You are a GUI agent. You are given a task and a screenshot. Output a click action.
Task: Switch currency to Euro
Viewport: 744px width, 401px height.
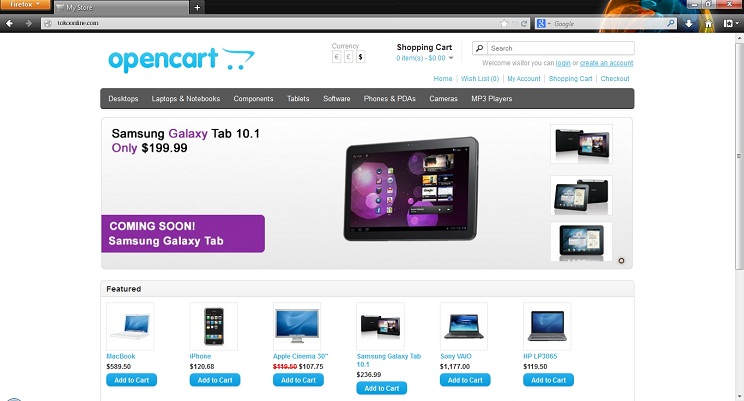[x=336, y=57]
